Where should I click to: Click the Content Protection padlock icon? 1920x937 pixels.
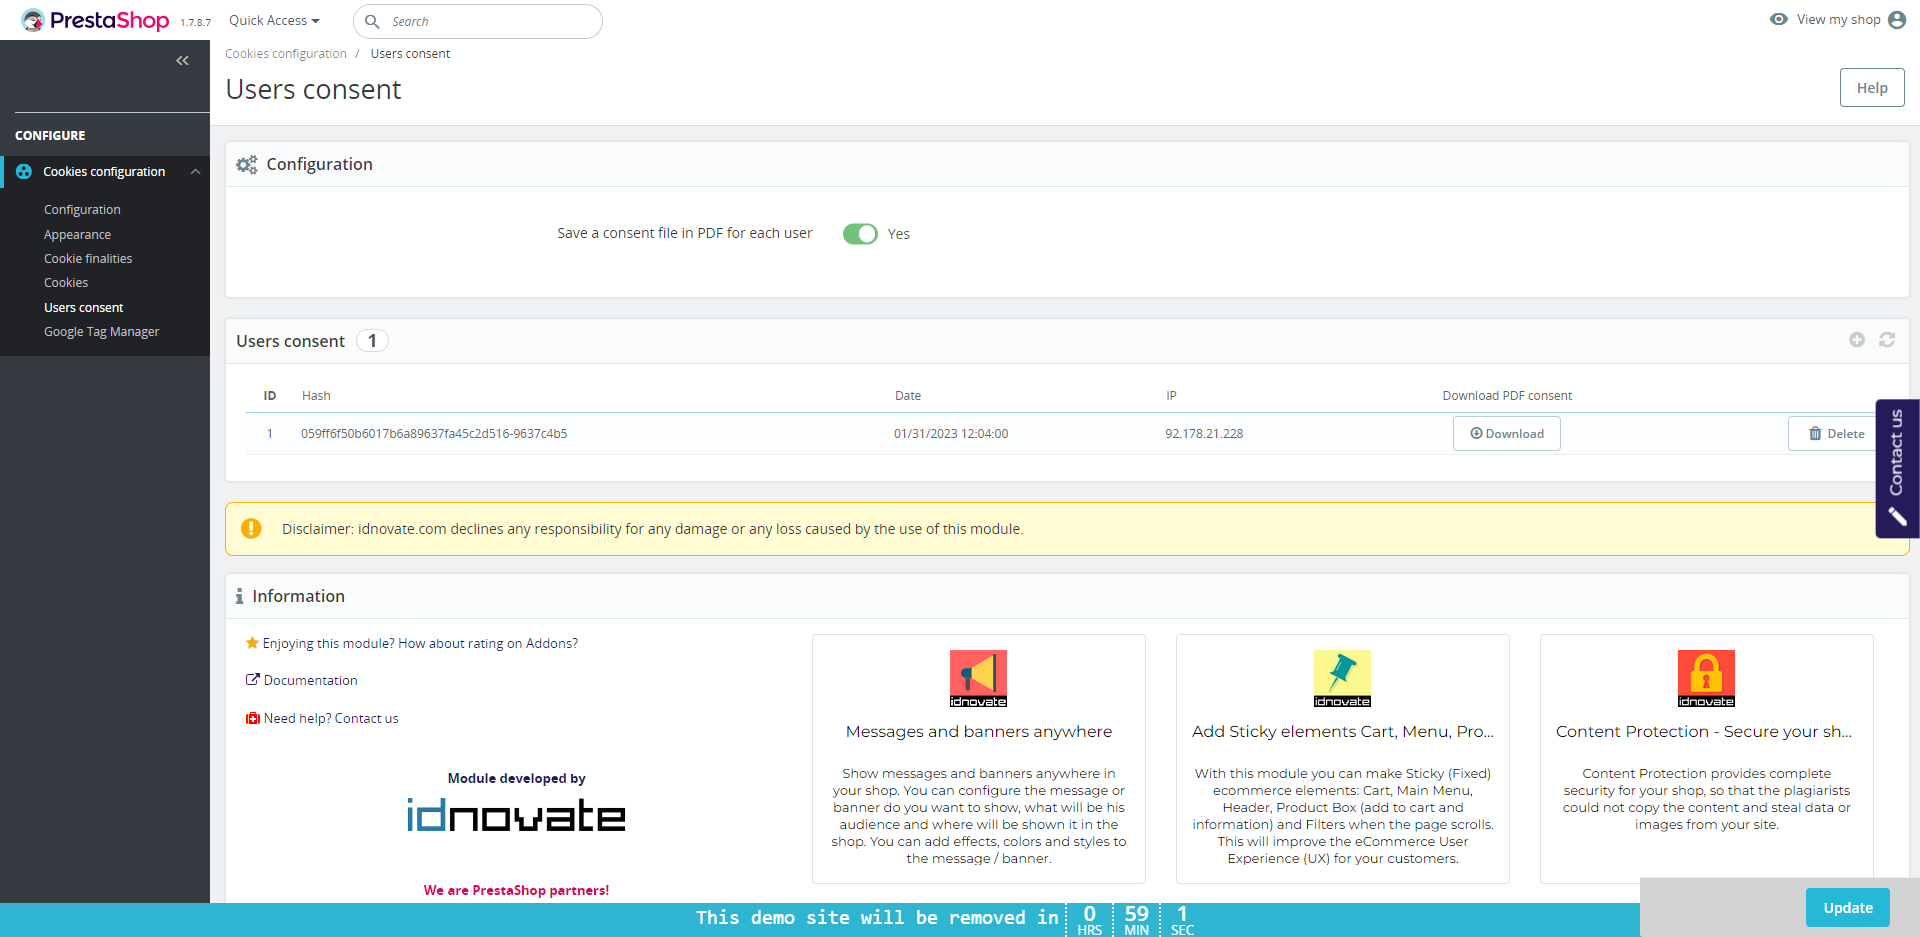[1706, 678]
